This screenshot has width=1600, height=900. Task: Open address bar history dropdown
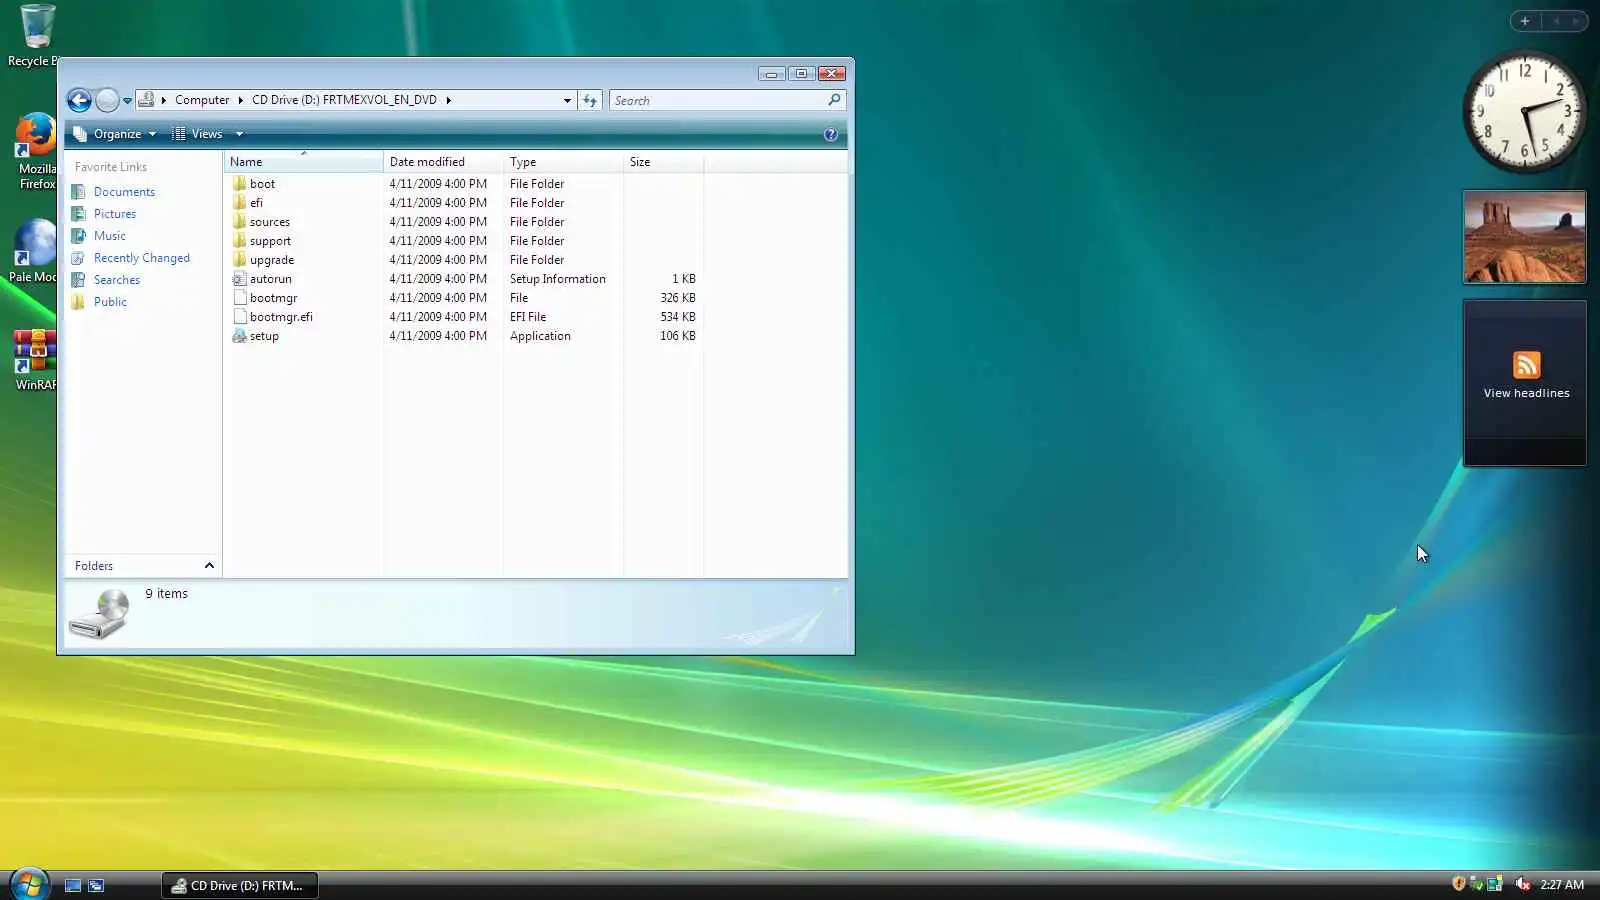tap(567, 100)
